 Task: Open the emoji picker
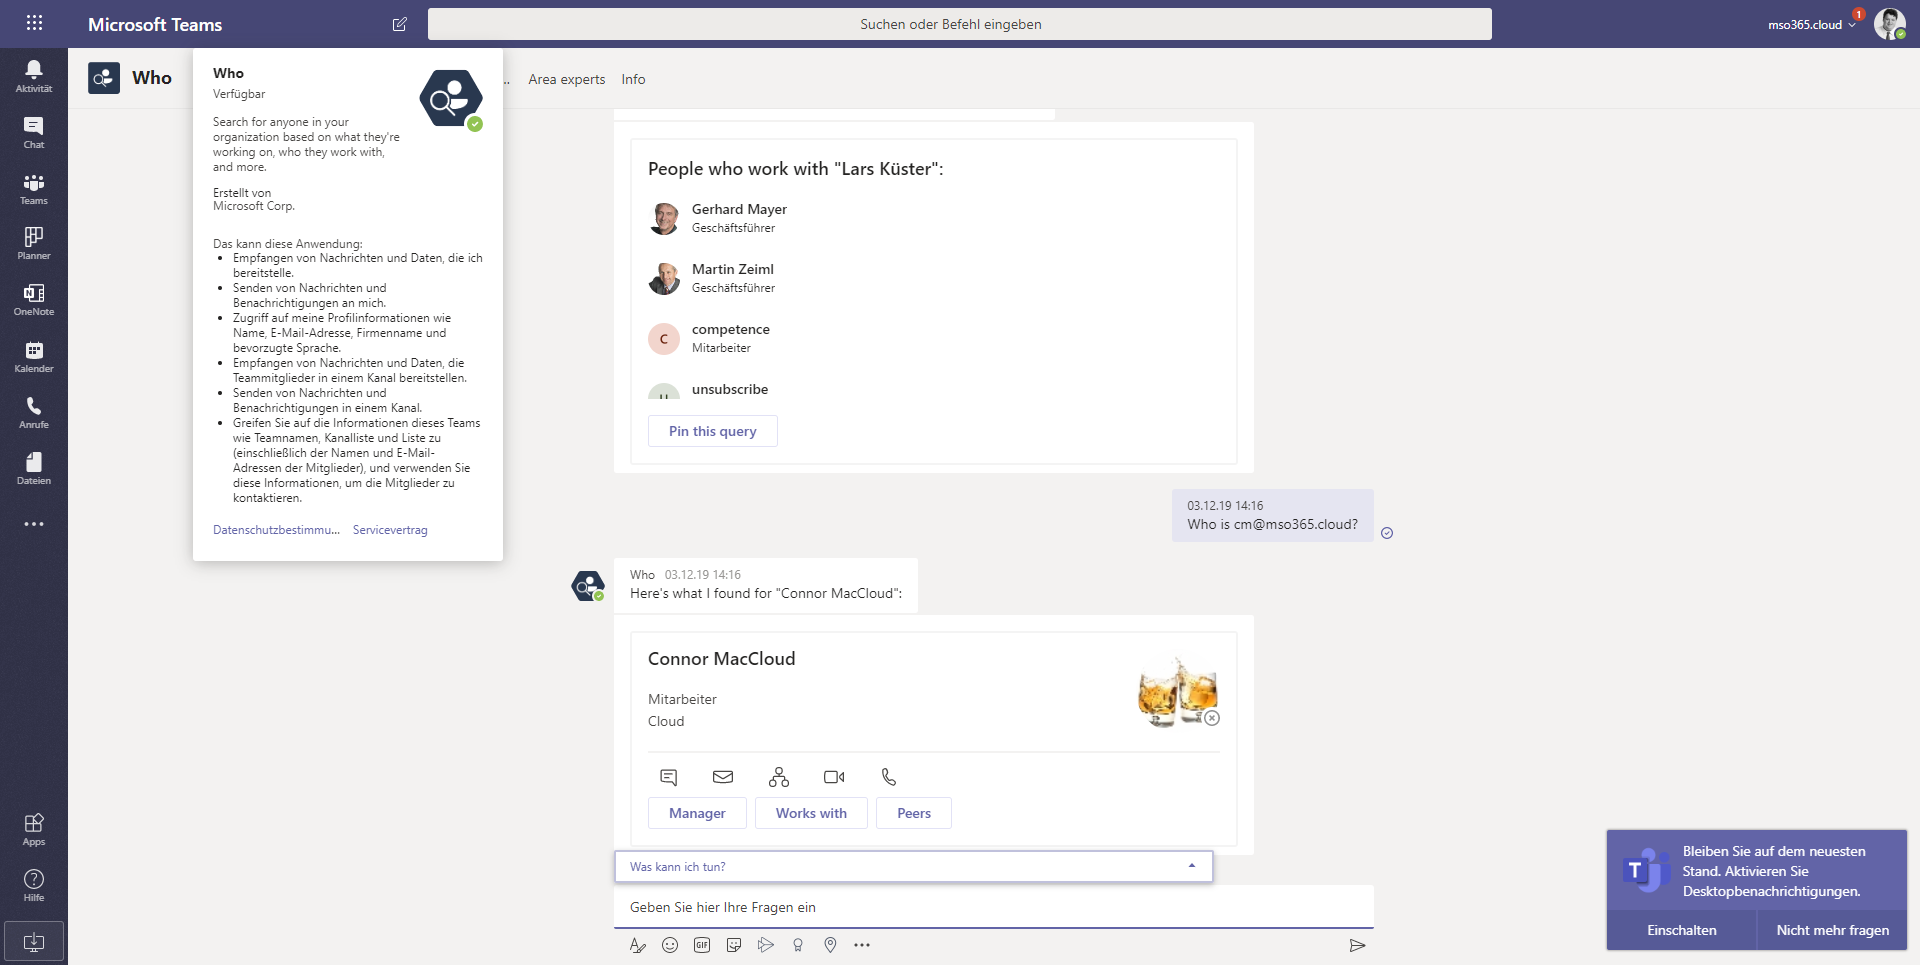pos(669,945)
